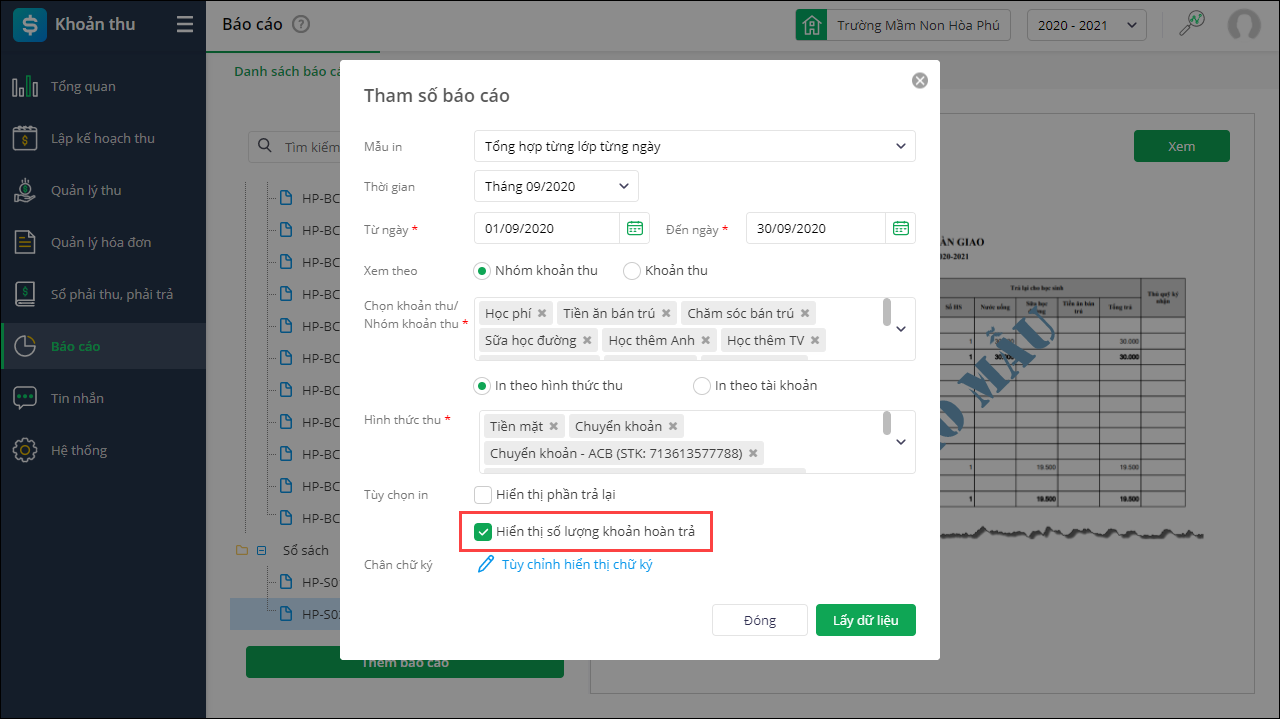Viewport: 1280px width, 719px height.
Task: Click the Đến ngày date field 30/09/2020
Action: click(x=816, y=228)
